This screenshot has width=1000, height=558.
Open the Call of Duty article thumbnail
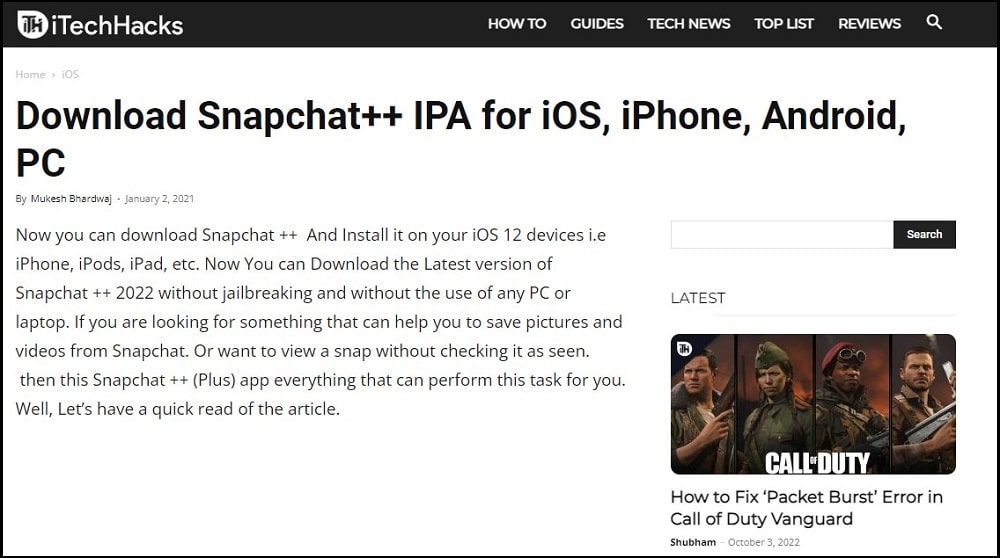coord(813,404)
